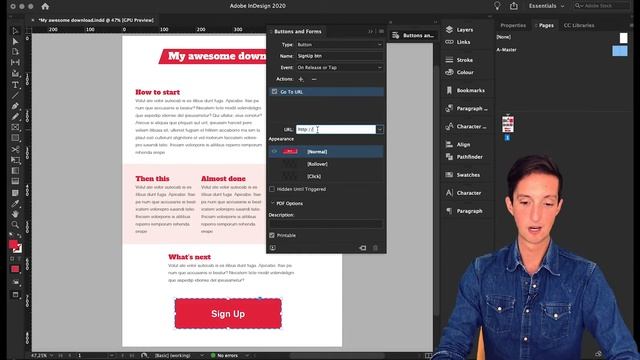Screen dimensions: 640x360
Task: Open the URL history dropdown arrow
Action: pyautogui.click(x=380, y=129)
